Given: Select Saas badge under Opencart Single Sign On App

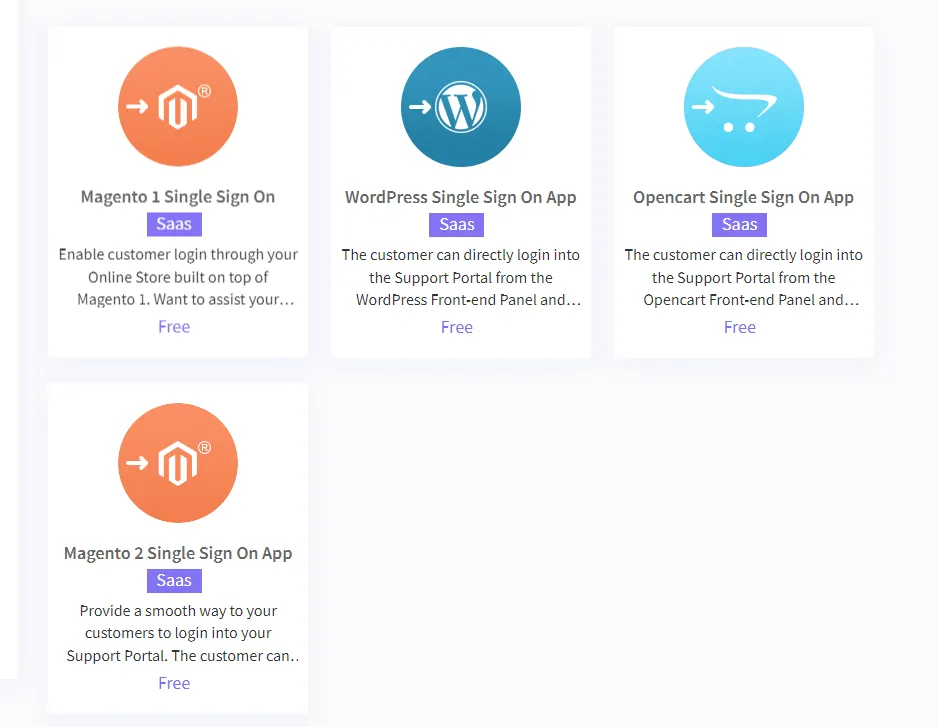Looking at the screenshot, I should tap(739, 224).
